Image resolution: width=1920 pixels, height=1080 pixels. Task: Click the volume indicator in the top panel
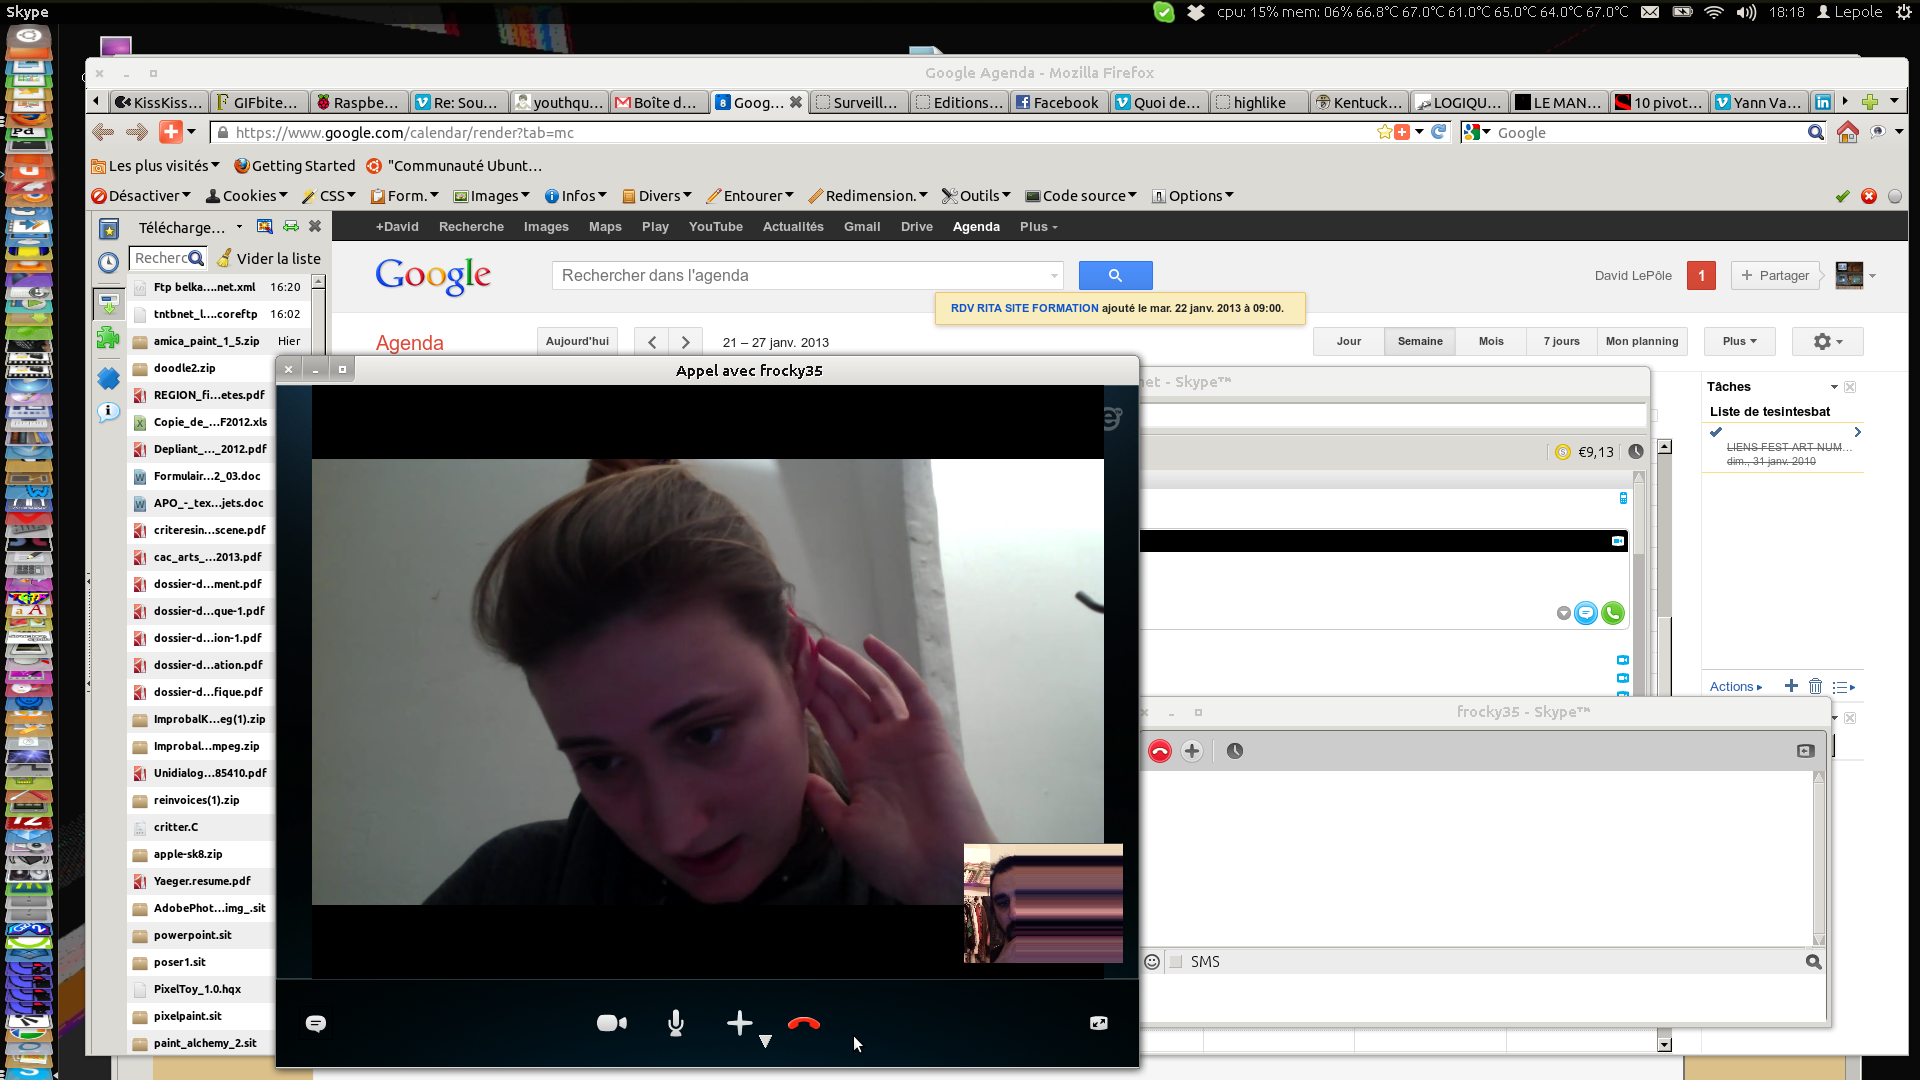click(x=1746, y=12)
